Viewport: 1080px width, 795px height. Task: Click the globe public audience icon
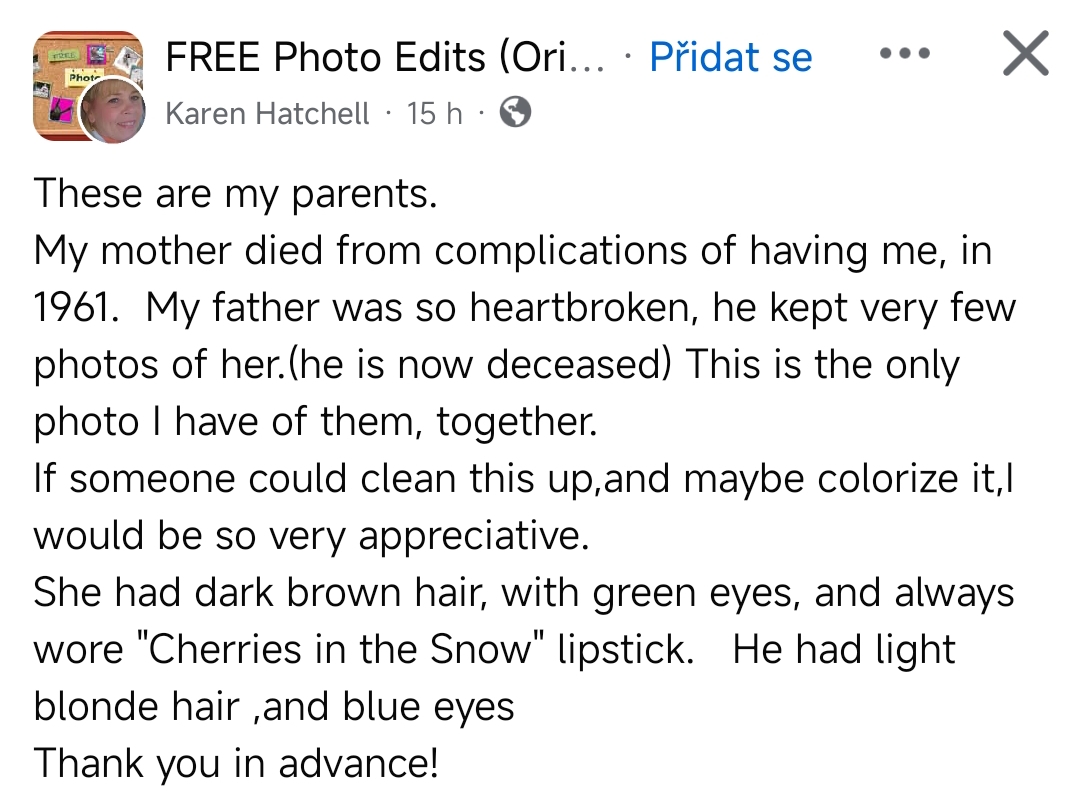pyautogui.click(x=515, y=112)
